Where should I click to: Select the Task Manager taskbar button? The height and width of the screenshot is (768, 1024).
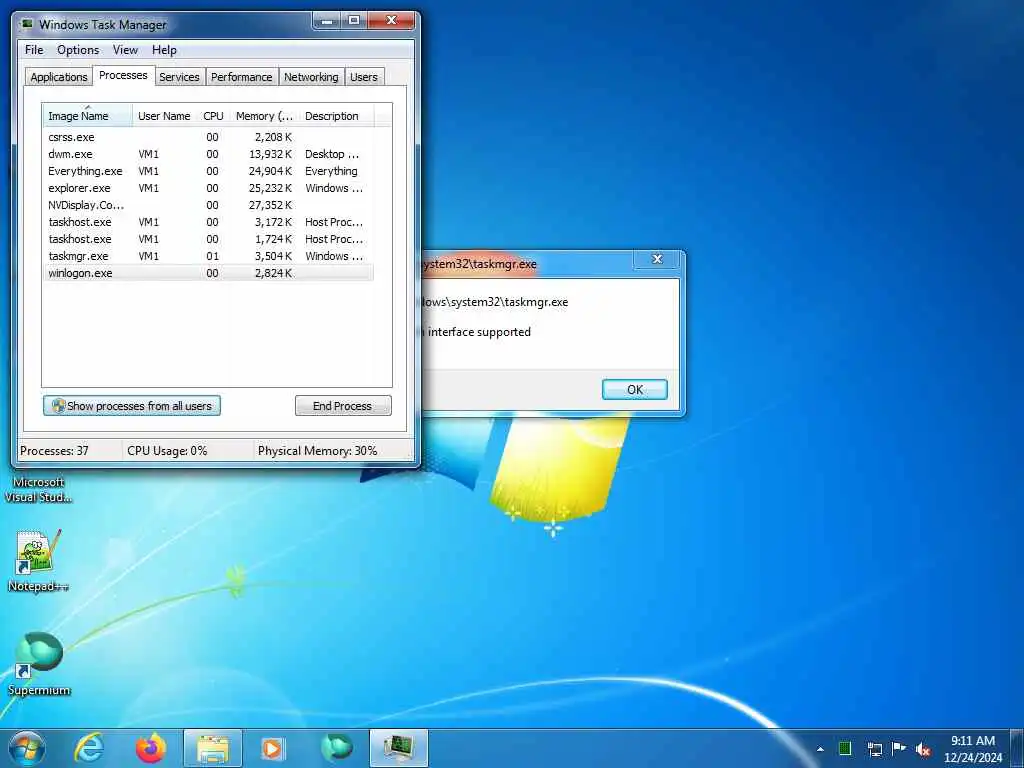[x=398, y=748]
